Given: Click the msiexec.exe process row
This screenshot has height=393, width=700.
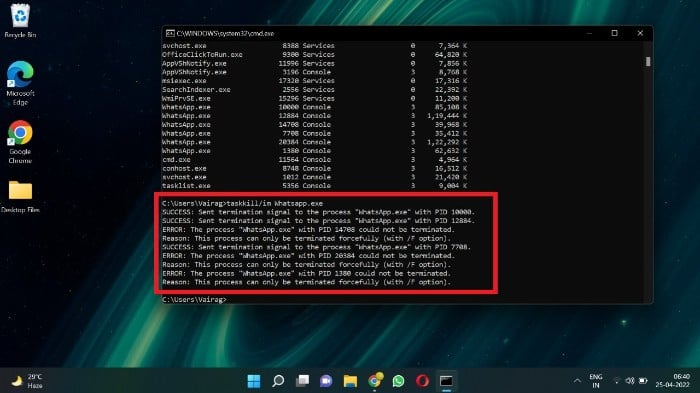Looking at the screenshot, I should [x=315, y=81].
